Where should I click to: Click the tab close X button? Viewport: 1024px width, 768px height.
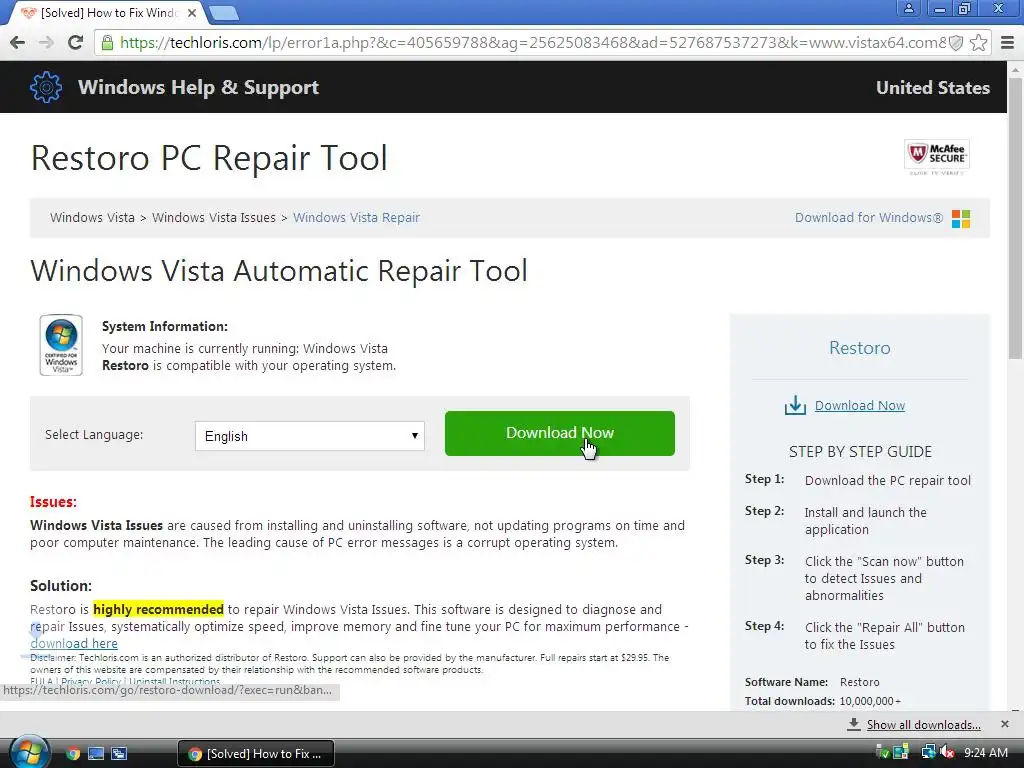pos(192,13)
